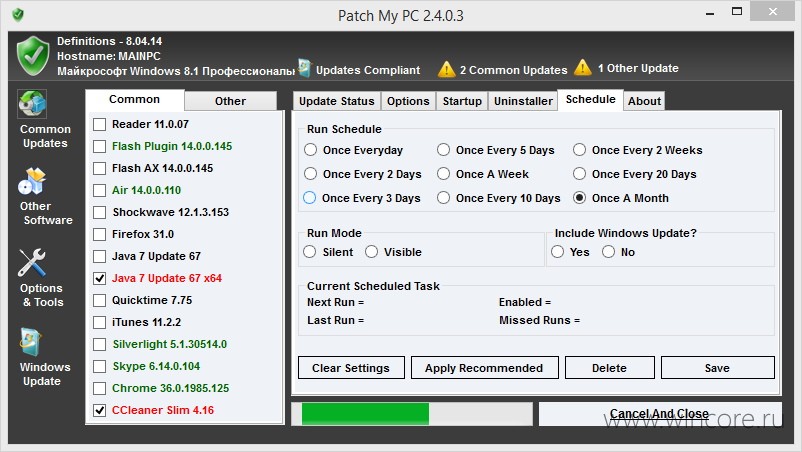Click the title bar shield app icon
Screen dimensions: 802x452
click(x=18, y=15)
